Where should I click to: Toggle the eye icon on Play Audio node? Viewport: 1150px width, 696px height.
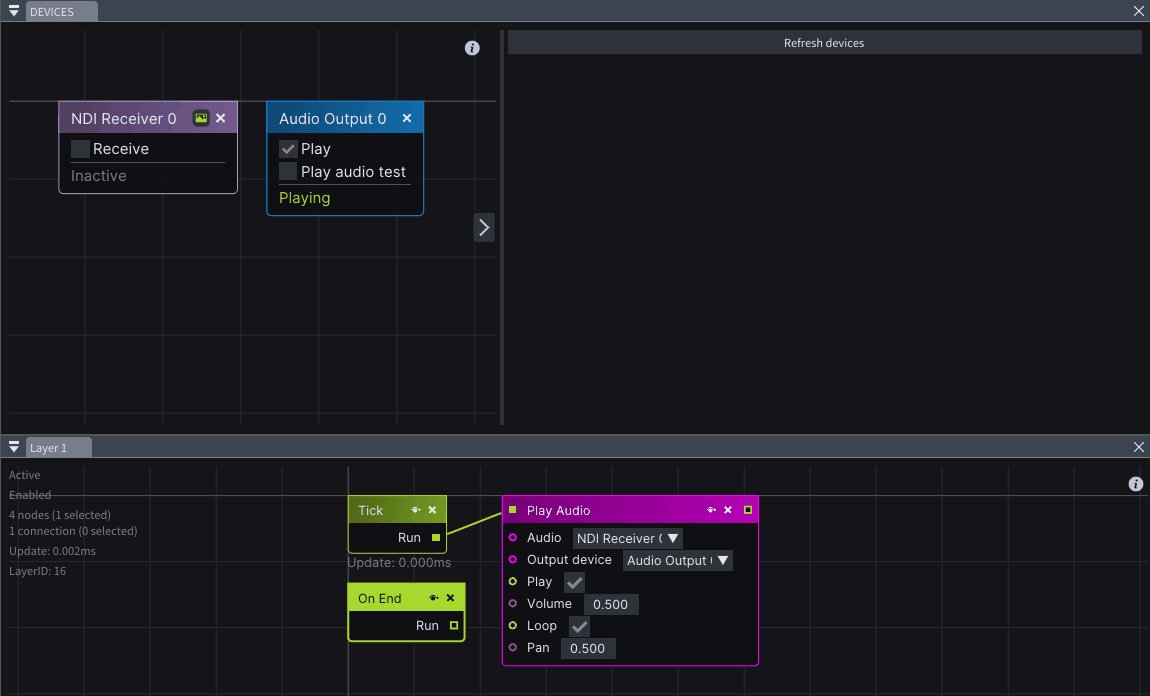click(x=711, y=510)
